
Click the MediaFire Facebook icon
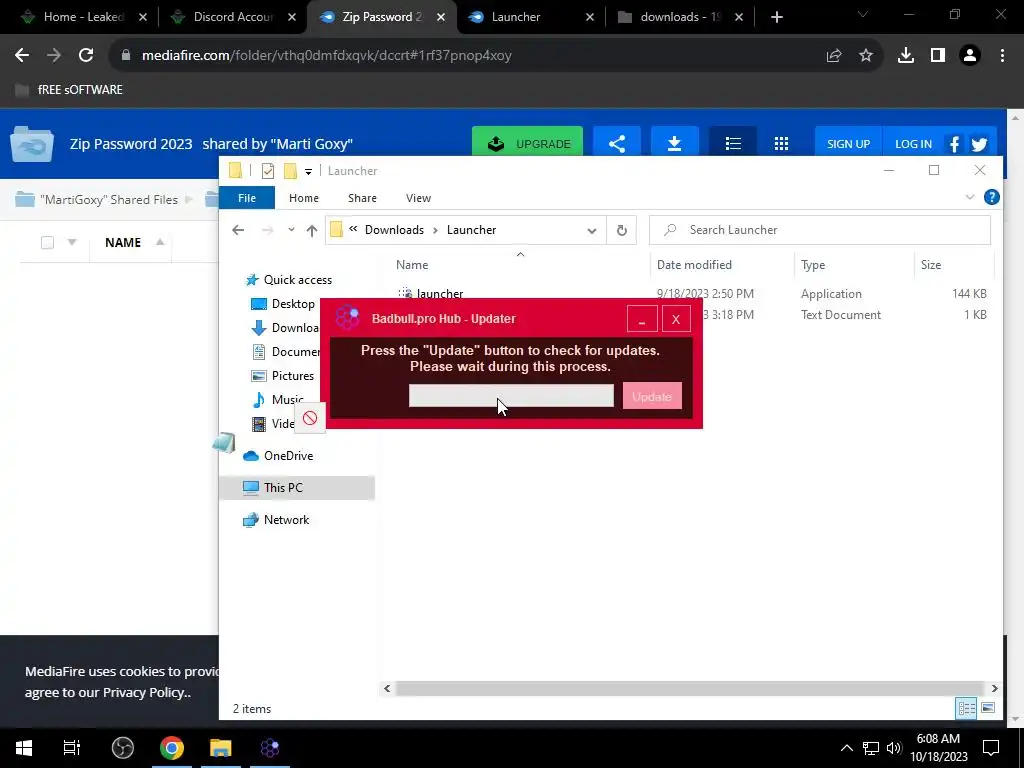coord(954,144)
